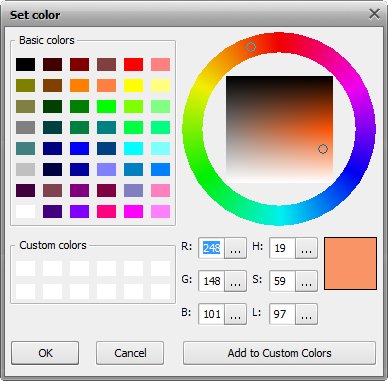Viewport: 388px width, 381px height.
Task: Pick the cyan basic color swatch
Action: pyautogui.click(x=133, y=148)
